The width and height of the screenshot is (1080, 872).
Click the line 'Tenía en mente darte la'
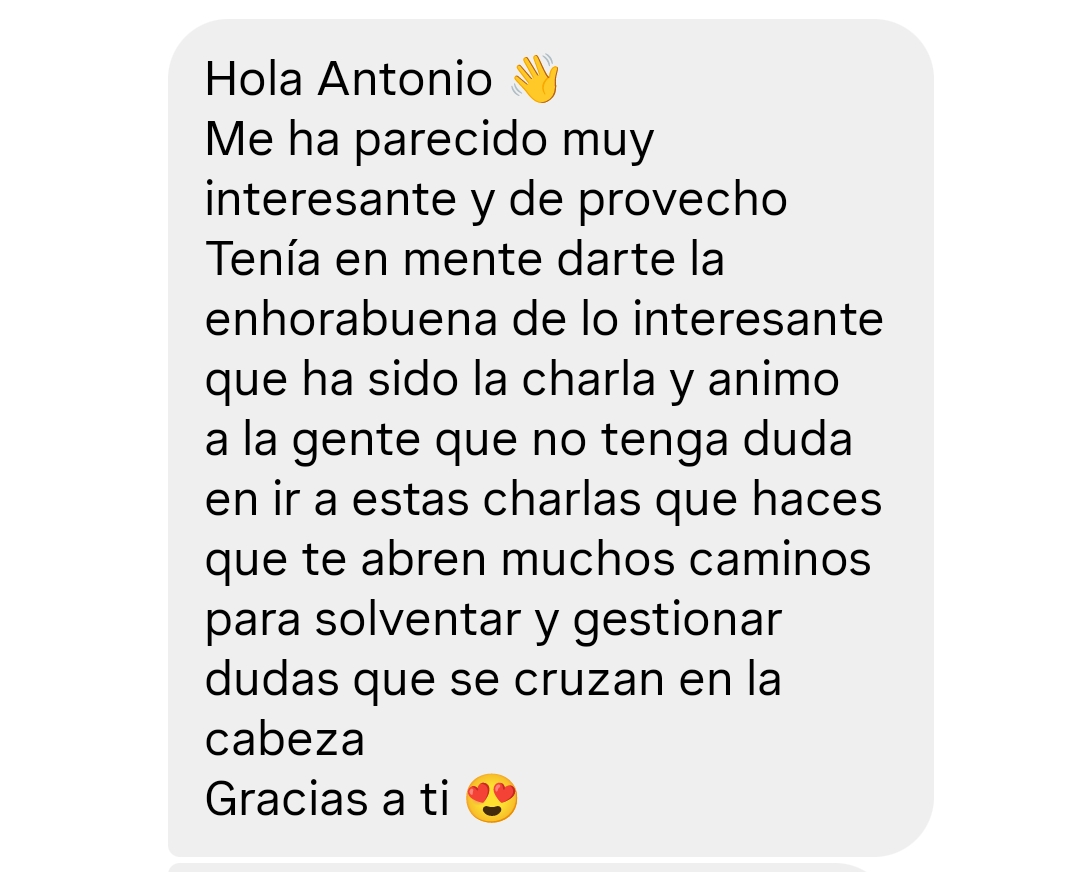click(x=464, y=260)
